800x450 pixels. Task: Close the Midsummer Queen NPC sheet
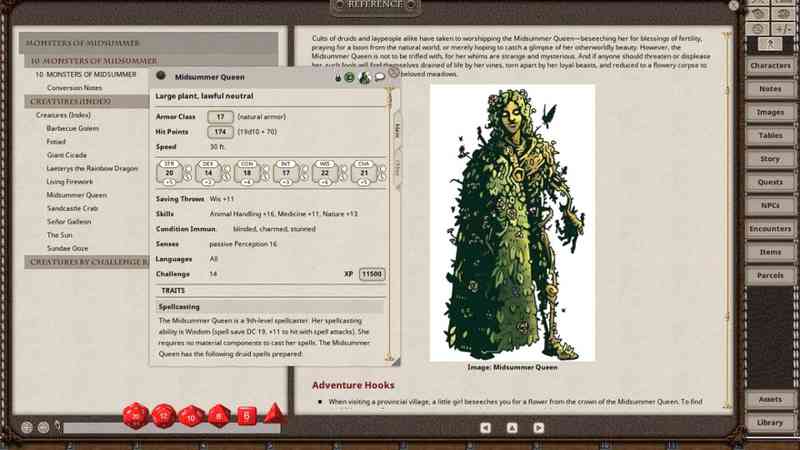pos(394,72)
